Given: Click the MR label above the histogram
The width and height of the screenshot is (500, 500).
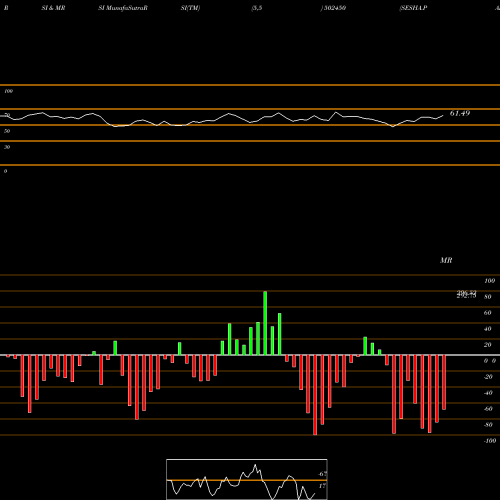Looking at the screenshot, I should tap(446, 260).
